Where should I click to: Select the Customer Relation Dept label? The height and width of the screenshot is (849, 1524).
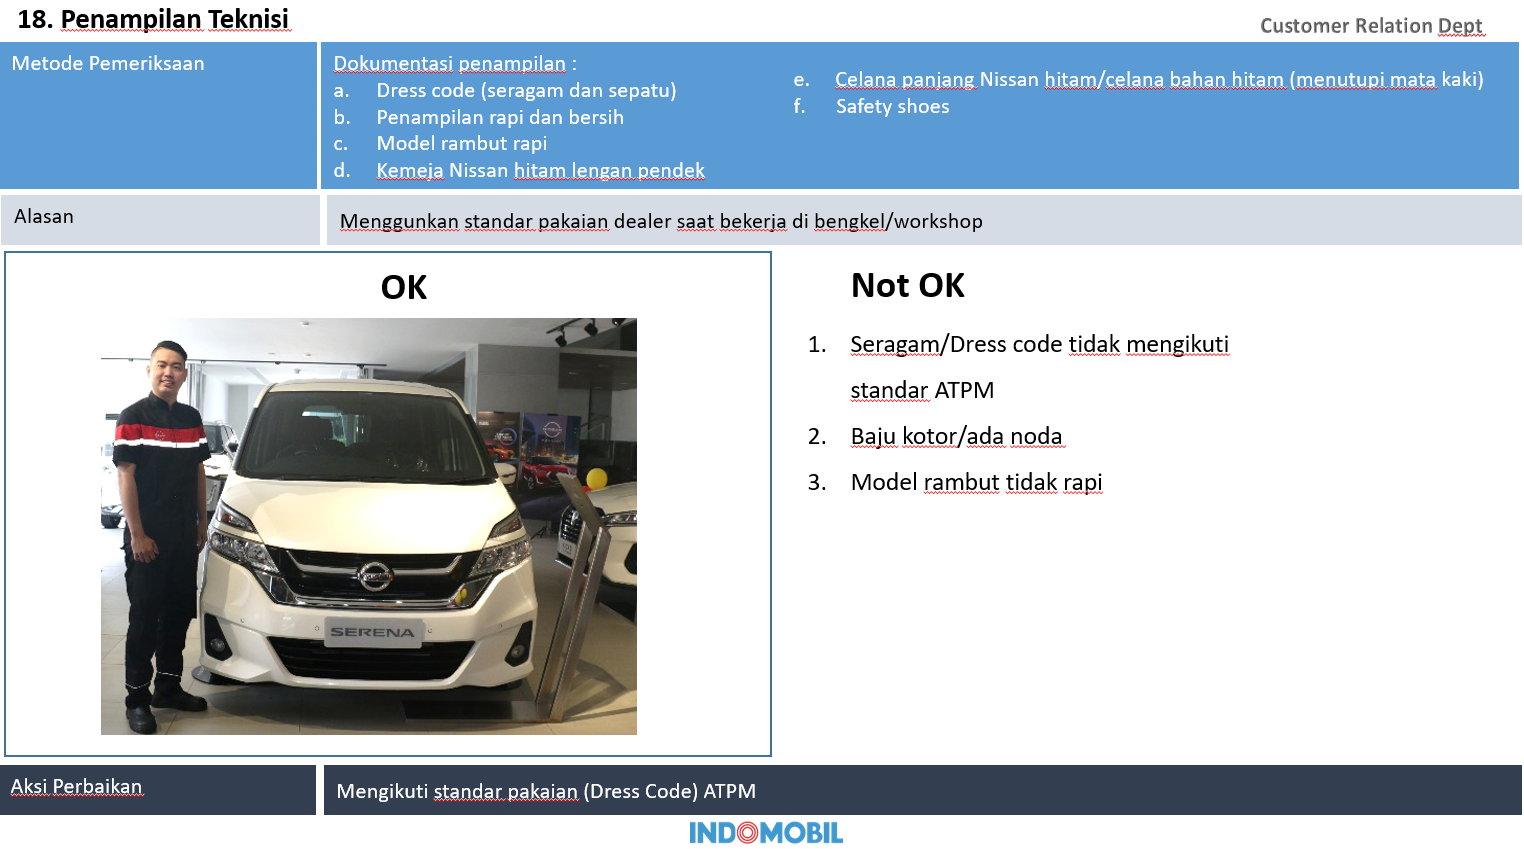tap(1372, 26)
